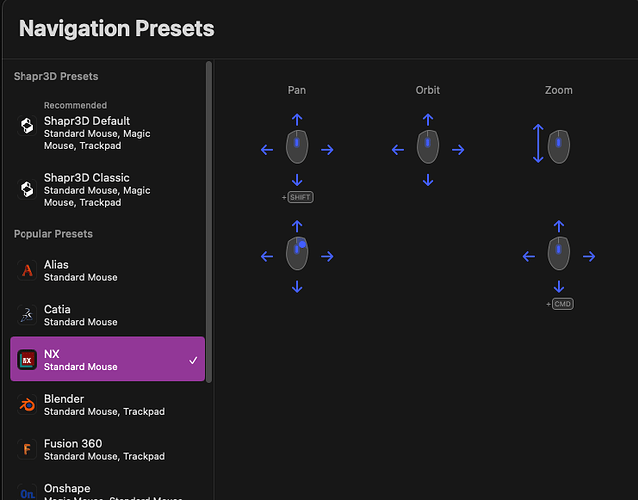Image resolution: width=638 pixels, height=500 pixels.
Task: Click the Shapr3D Classic preset icon
Action: 28,189
